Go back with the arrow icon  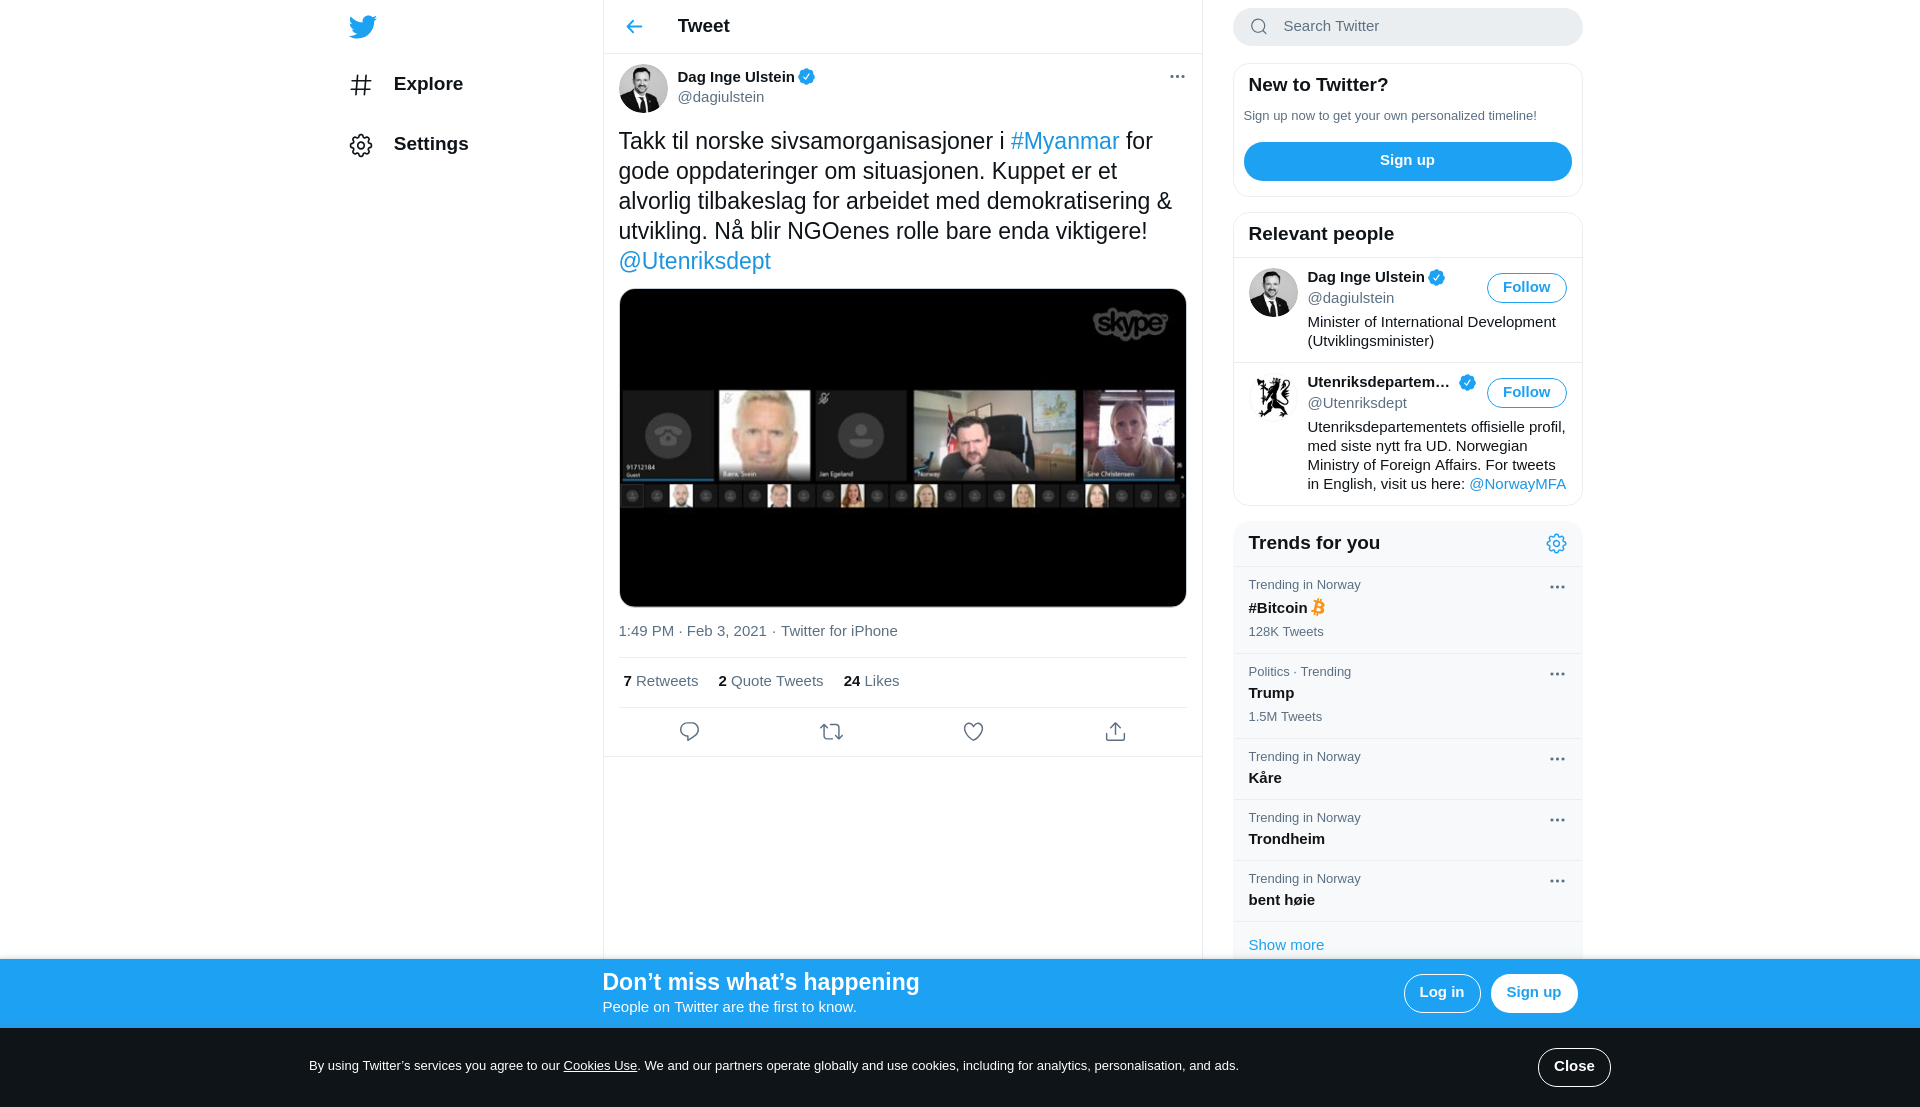coord(634,27)
